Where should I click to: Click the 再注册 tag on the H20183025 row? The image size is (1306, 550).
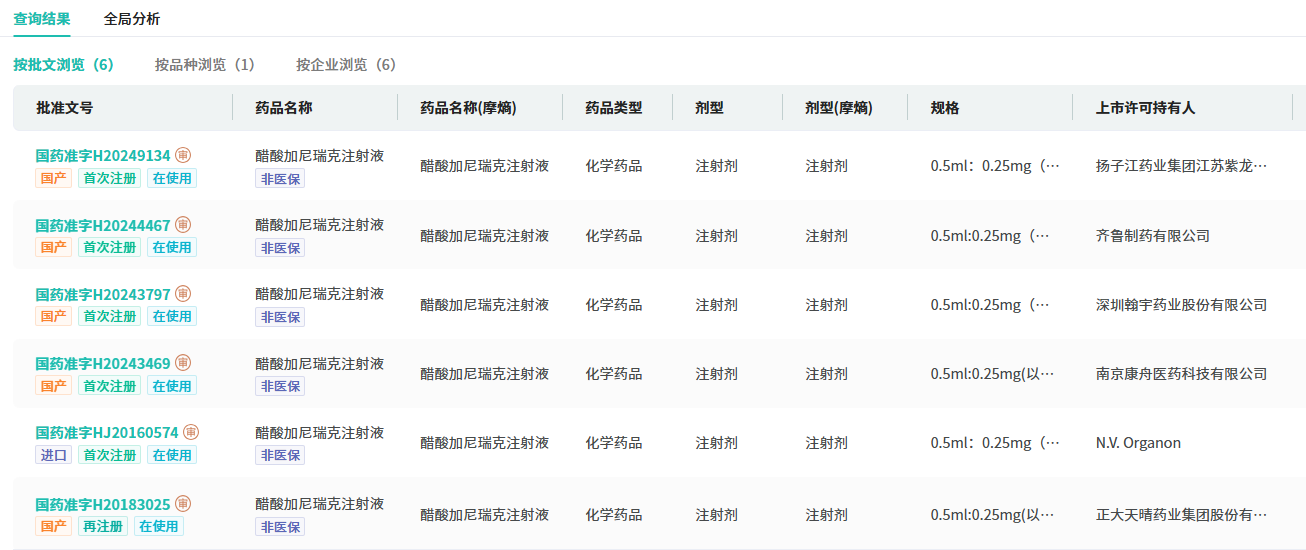[x=103, y=526]
